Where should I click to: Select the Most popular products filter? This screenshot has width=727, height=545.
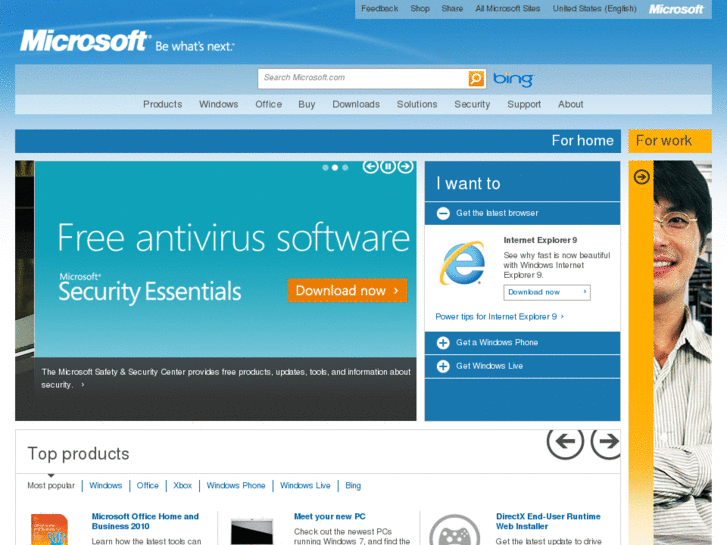(x=51, y=486)
